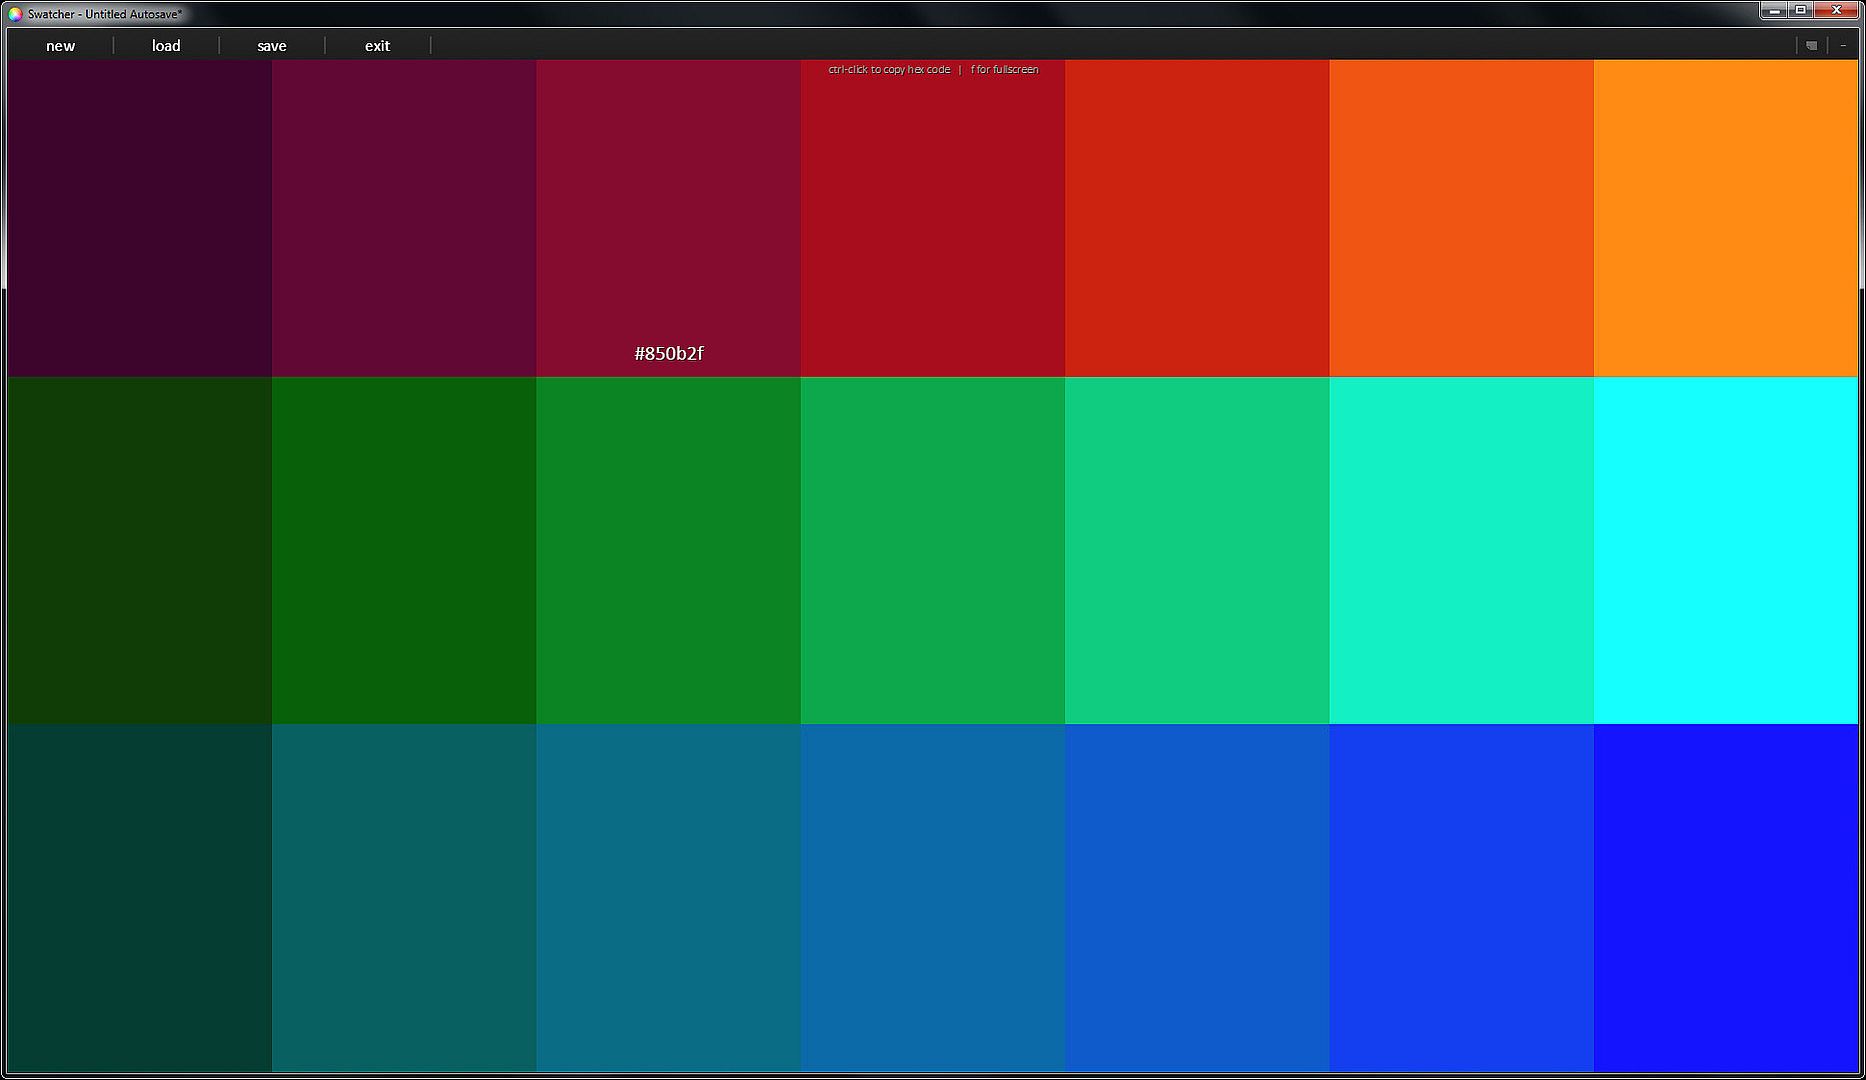This screenshot has width=1866, height=1080.
Task: Click "load" in the top menu
Action: coord(166,46)
